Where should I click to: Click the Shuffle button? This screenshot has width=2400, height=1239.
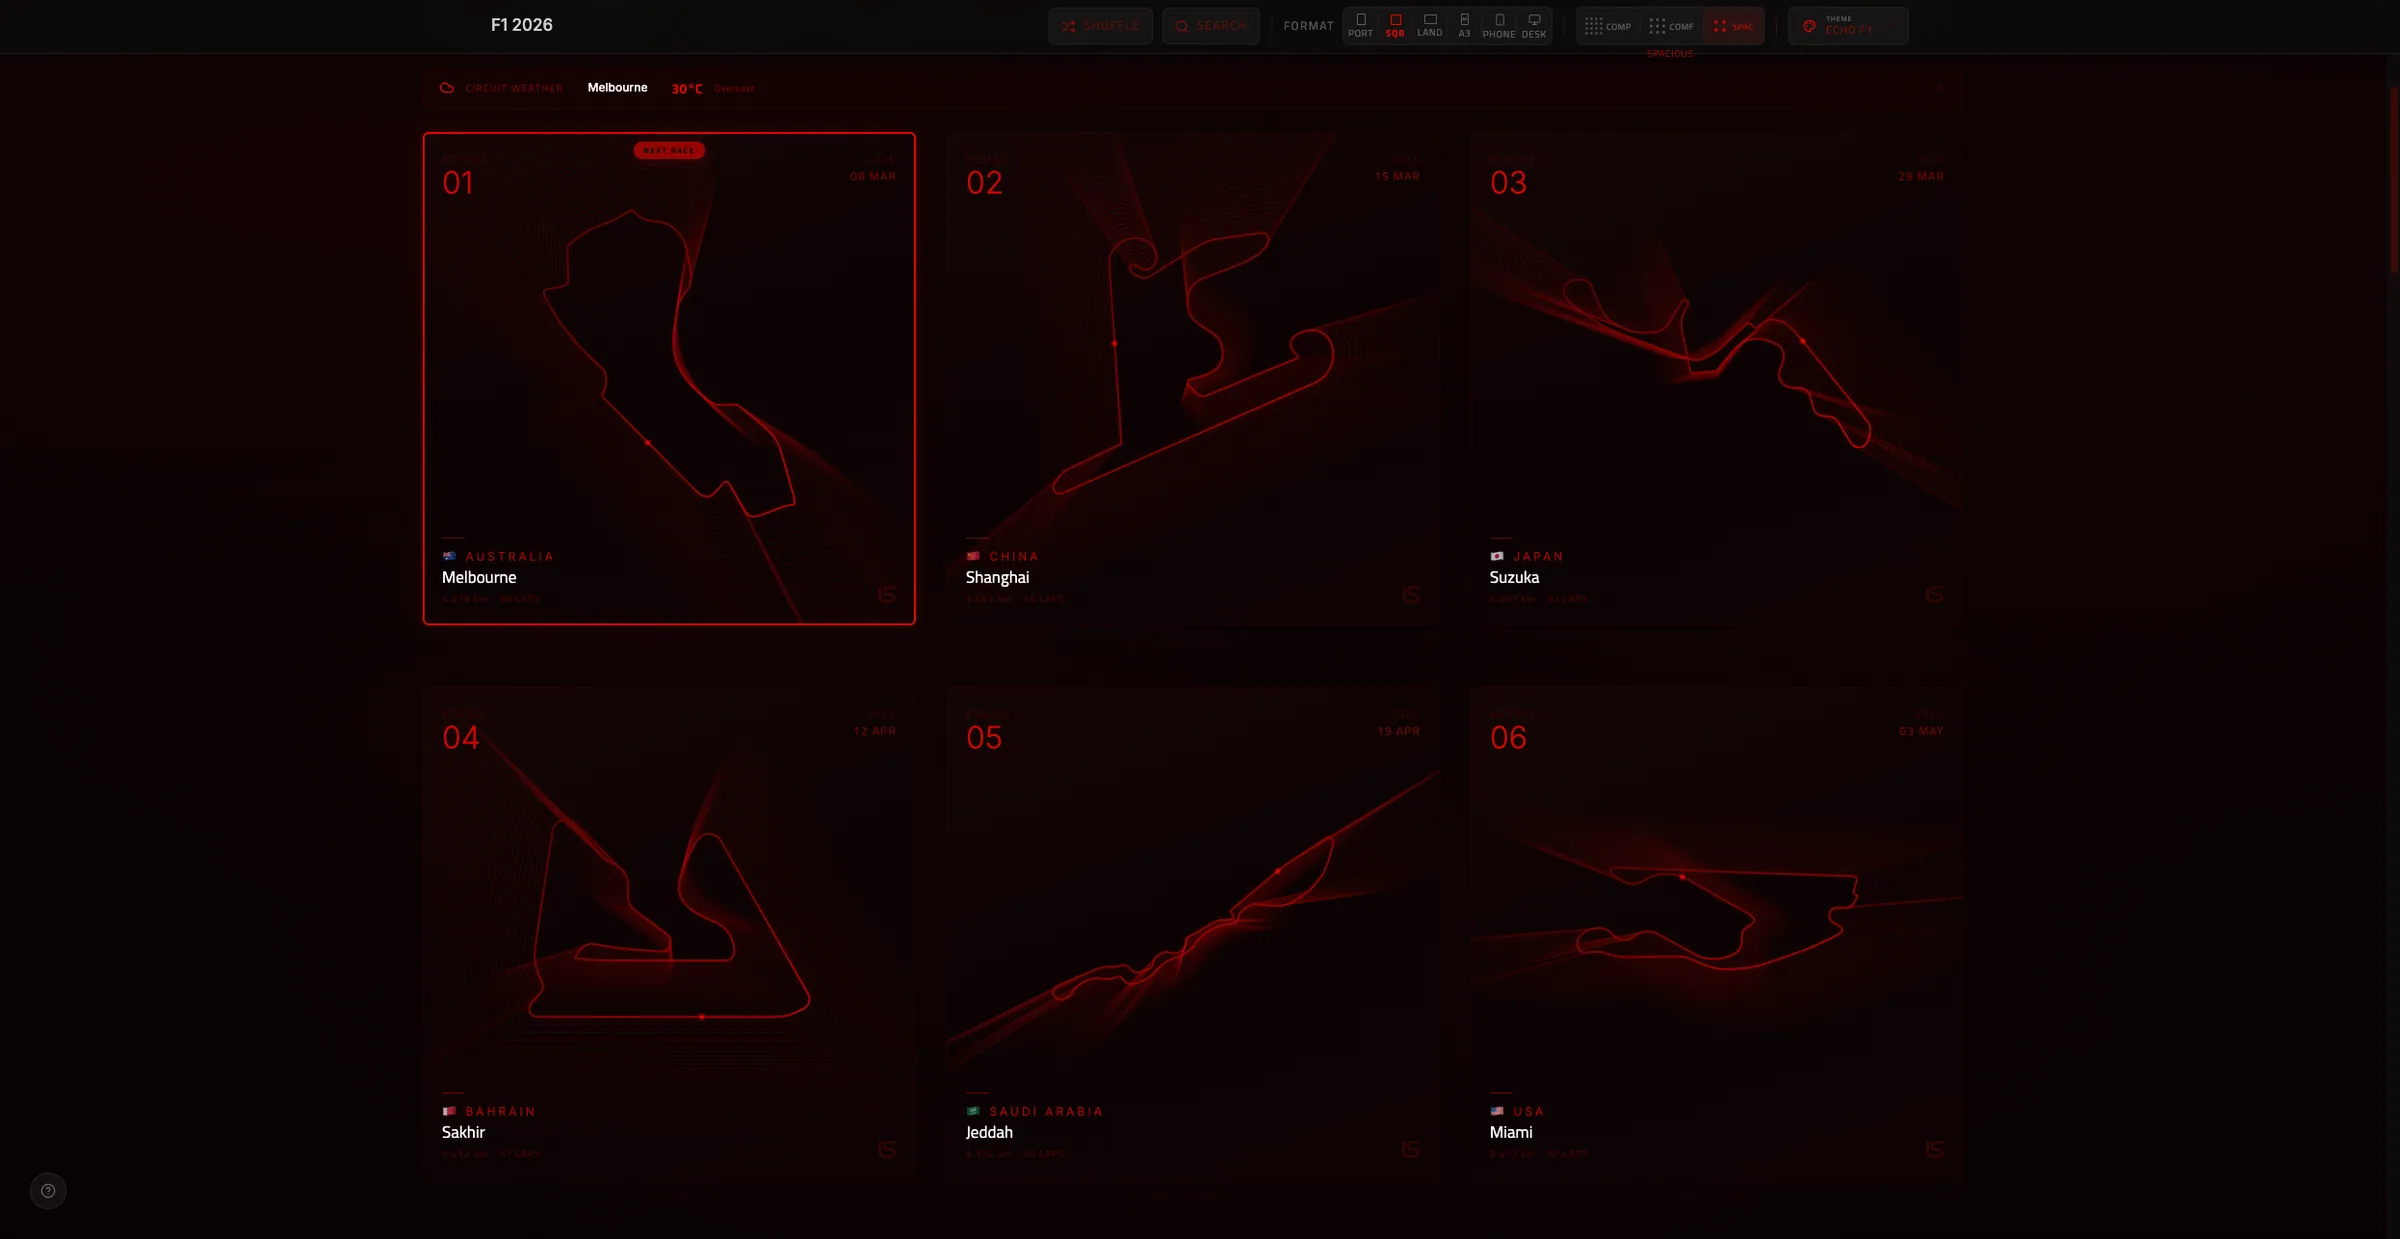click(1100, 26)
